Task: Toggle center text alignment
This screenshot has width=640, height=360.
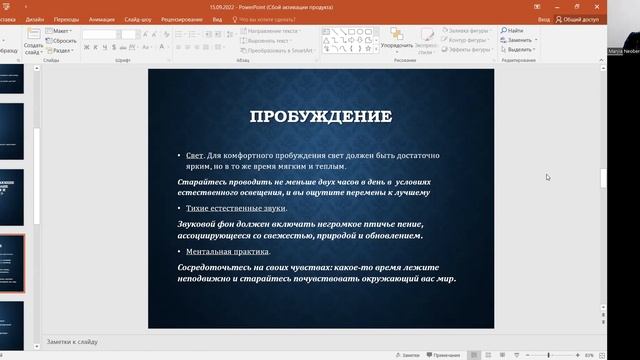Action: click(188, 48)
